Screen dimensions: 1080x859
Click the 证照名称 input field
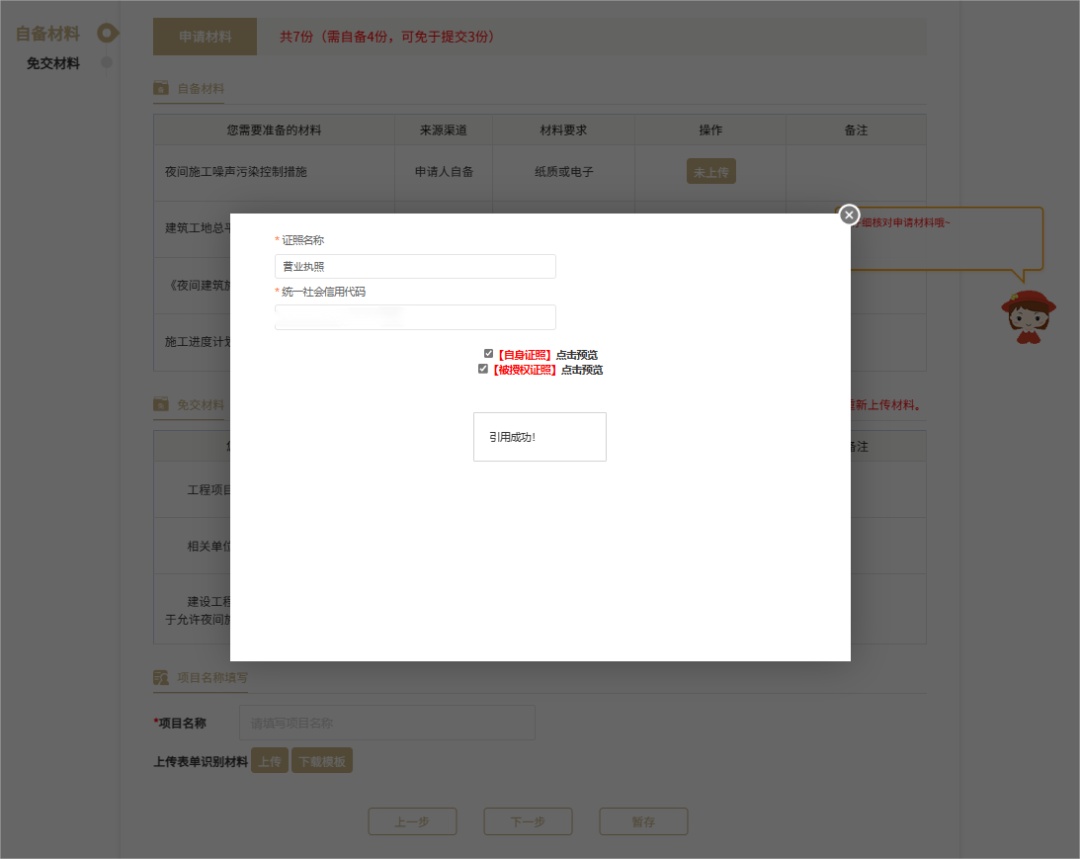point(415,267)
